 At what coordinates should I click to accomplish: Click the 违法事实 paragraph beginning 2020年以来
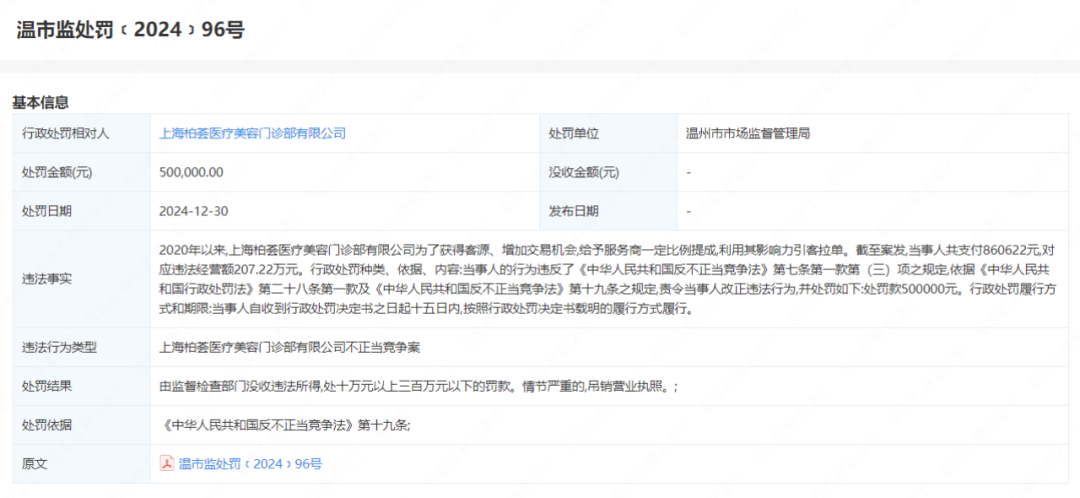click(x=610, y=279)
